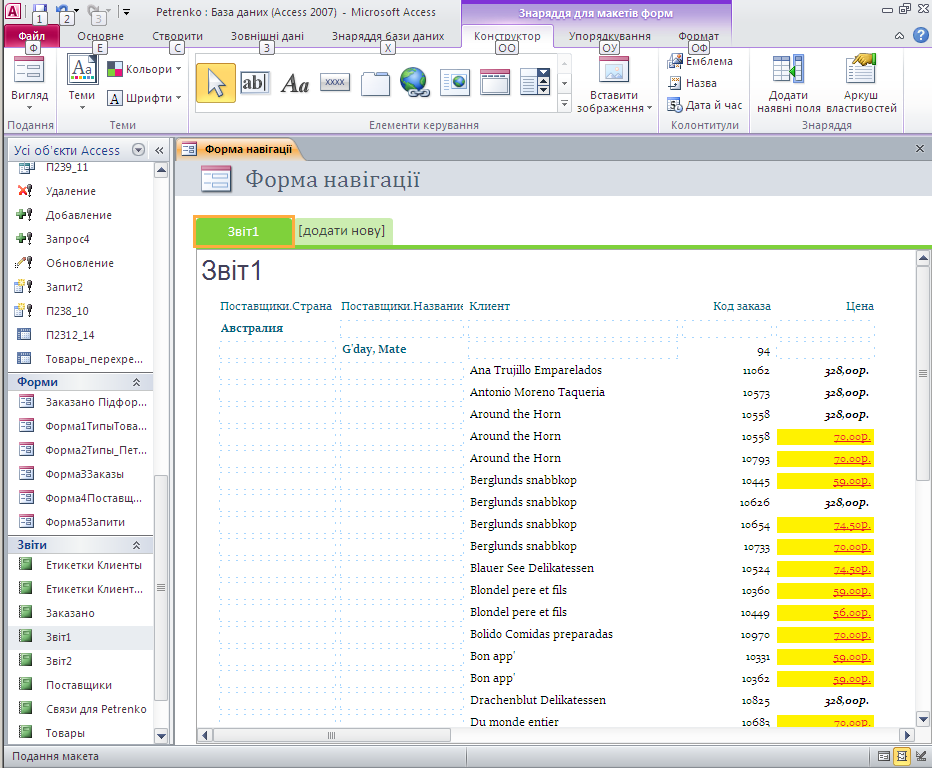932x768 pixels.
Task: Switch to Design view in status bar
Action: tap(920, 757)
